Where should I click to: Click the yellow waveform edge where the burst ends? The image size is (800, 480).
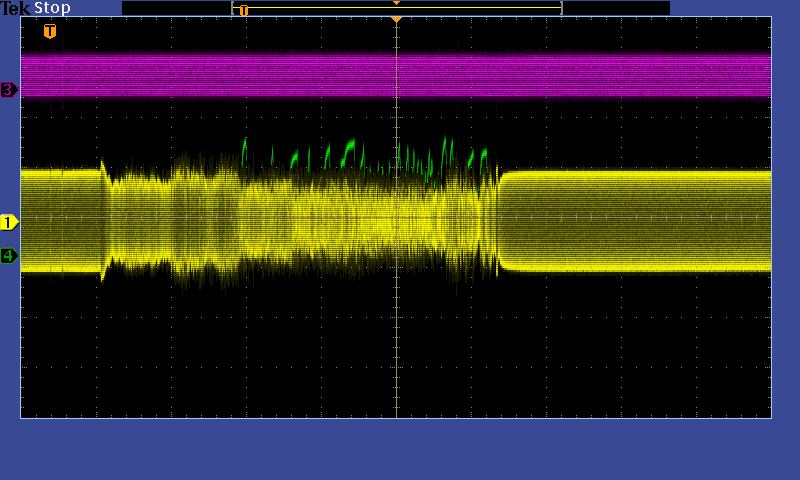pos(499,220)
